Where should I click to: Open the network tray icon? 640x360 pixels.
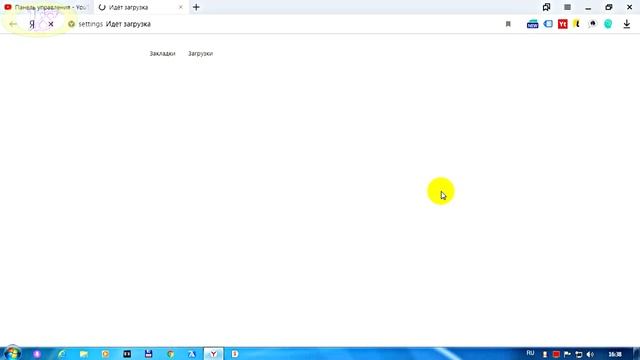pos(579,354)
